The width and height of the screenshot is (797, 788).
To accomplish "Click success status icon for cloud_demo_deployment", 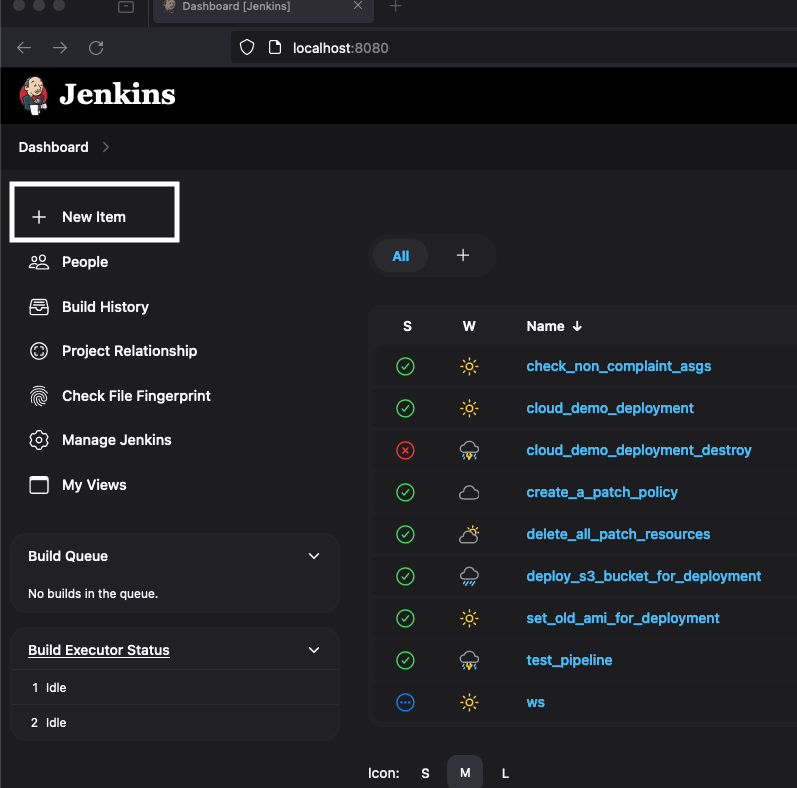I will coord(405,408).
